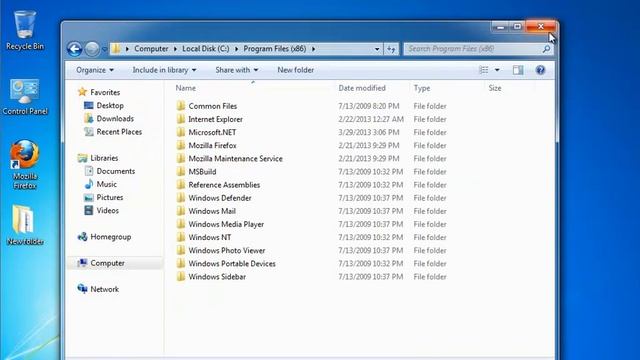Click the Back navigation arrow button
Image resolution: width=640 pixels, height=360 pixels.
tap(75, 49)
